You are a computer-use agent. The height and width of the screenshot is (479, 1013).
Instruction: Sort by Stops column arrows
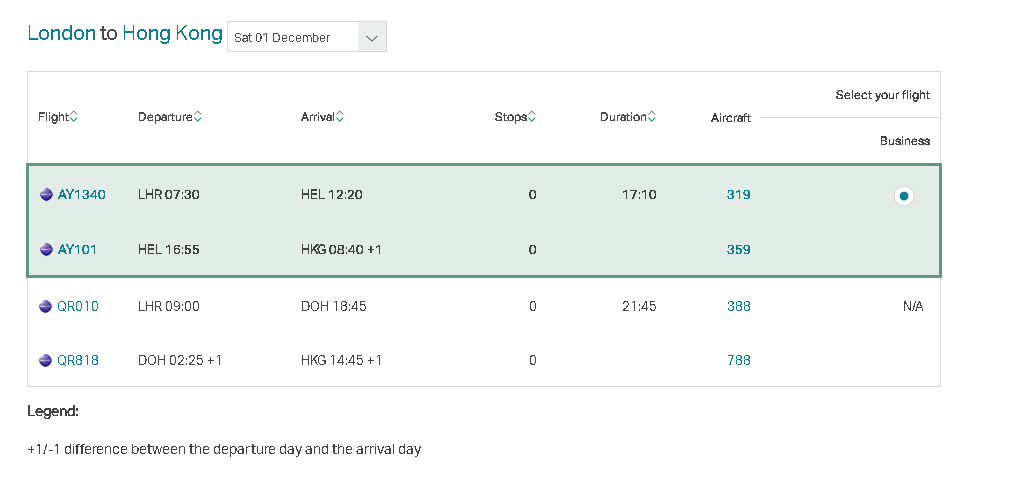532,117
